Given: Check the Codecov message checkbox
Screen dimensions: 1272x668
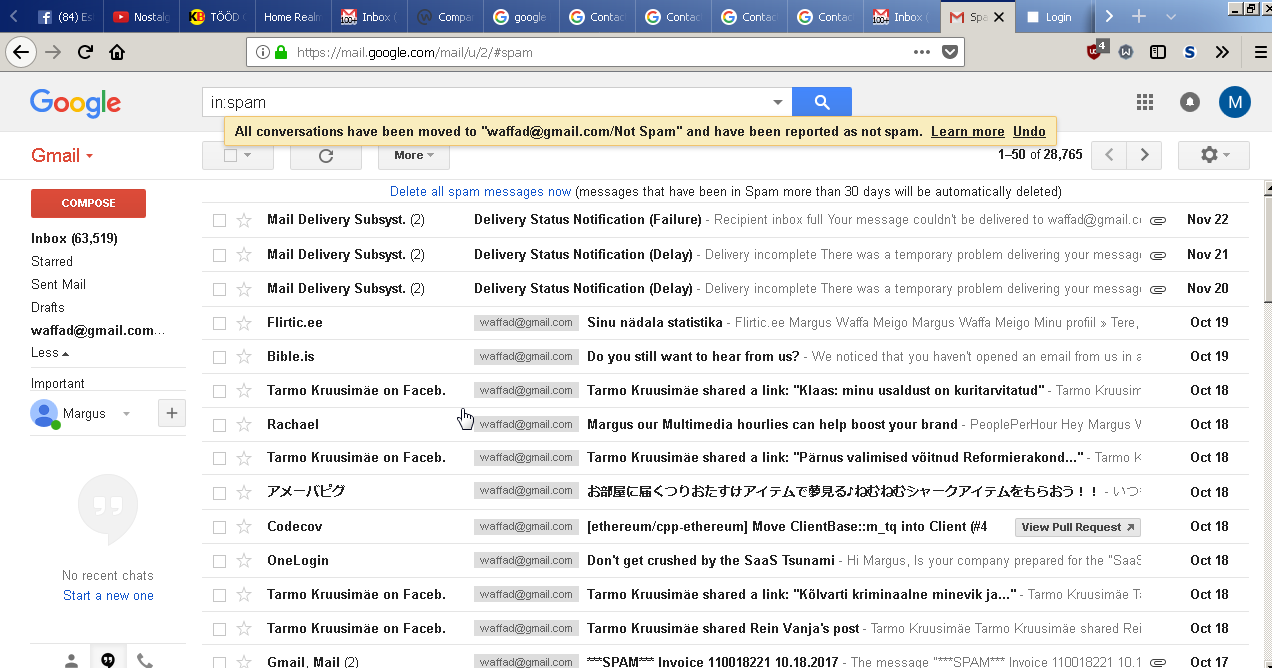Looking at the screenshot, I should [219, 527].
